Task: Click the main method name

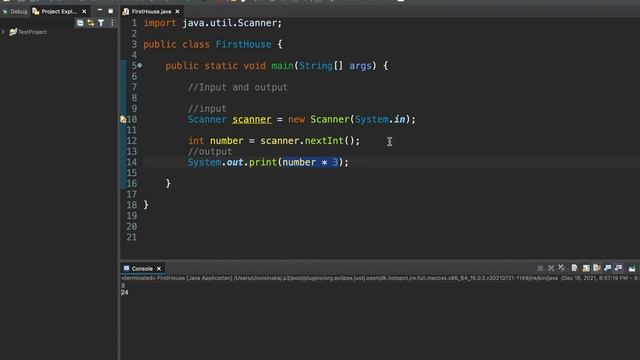Action: tap(282, 66)
